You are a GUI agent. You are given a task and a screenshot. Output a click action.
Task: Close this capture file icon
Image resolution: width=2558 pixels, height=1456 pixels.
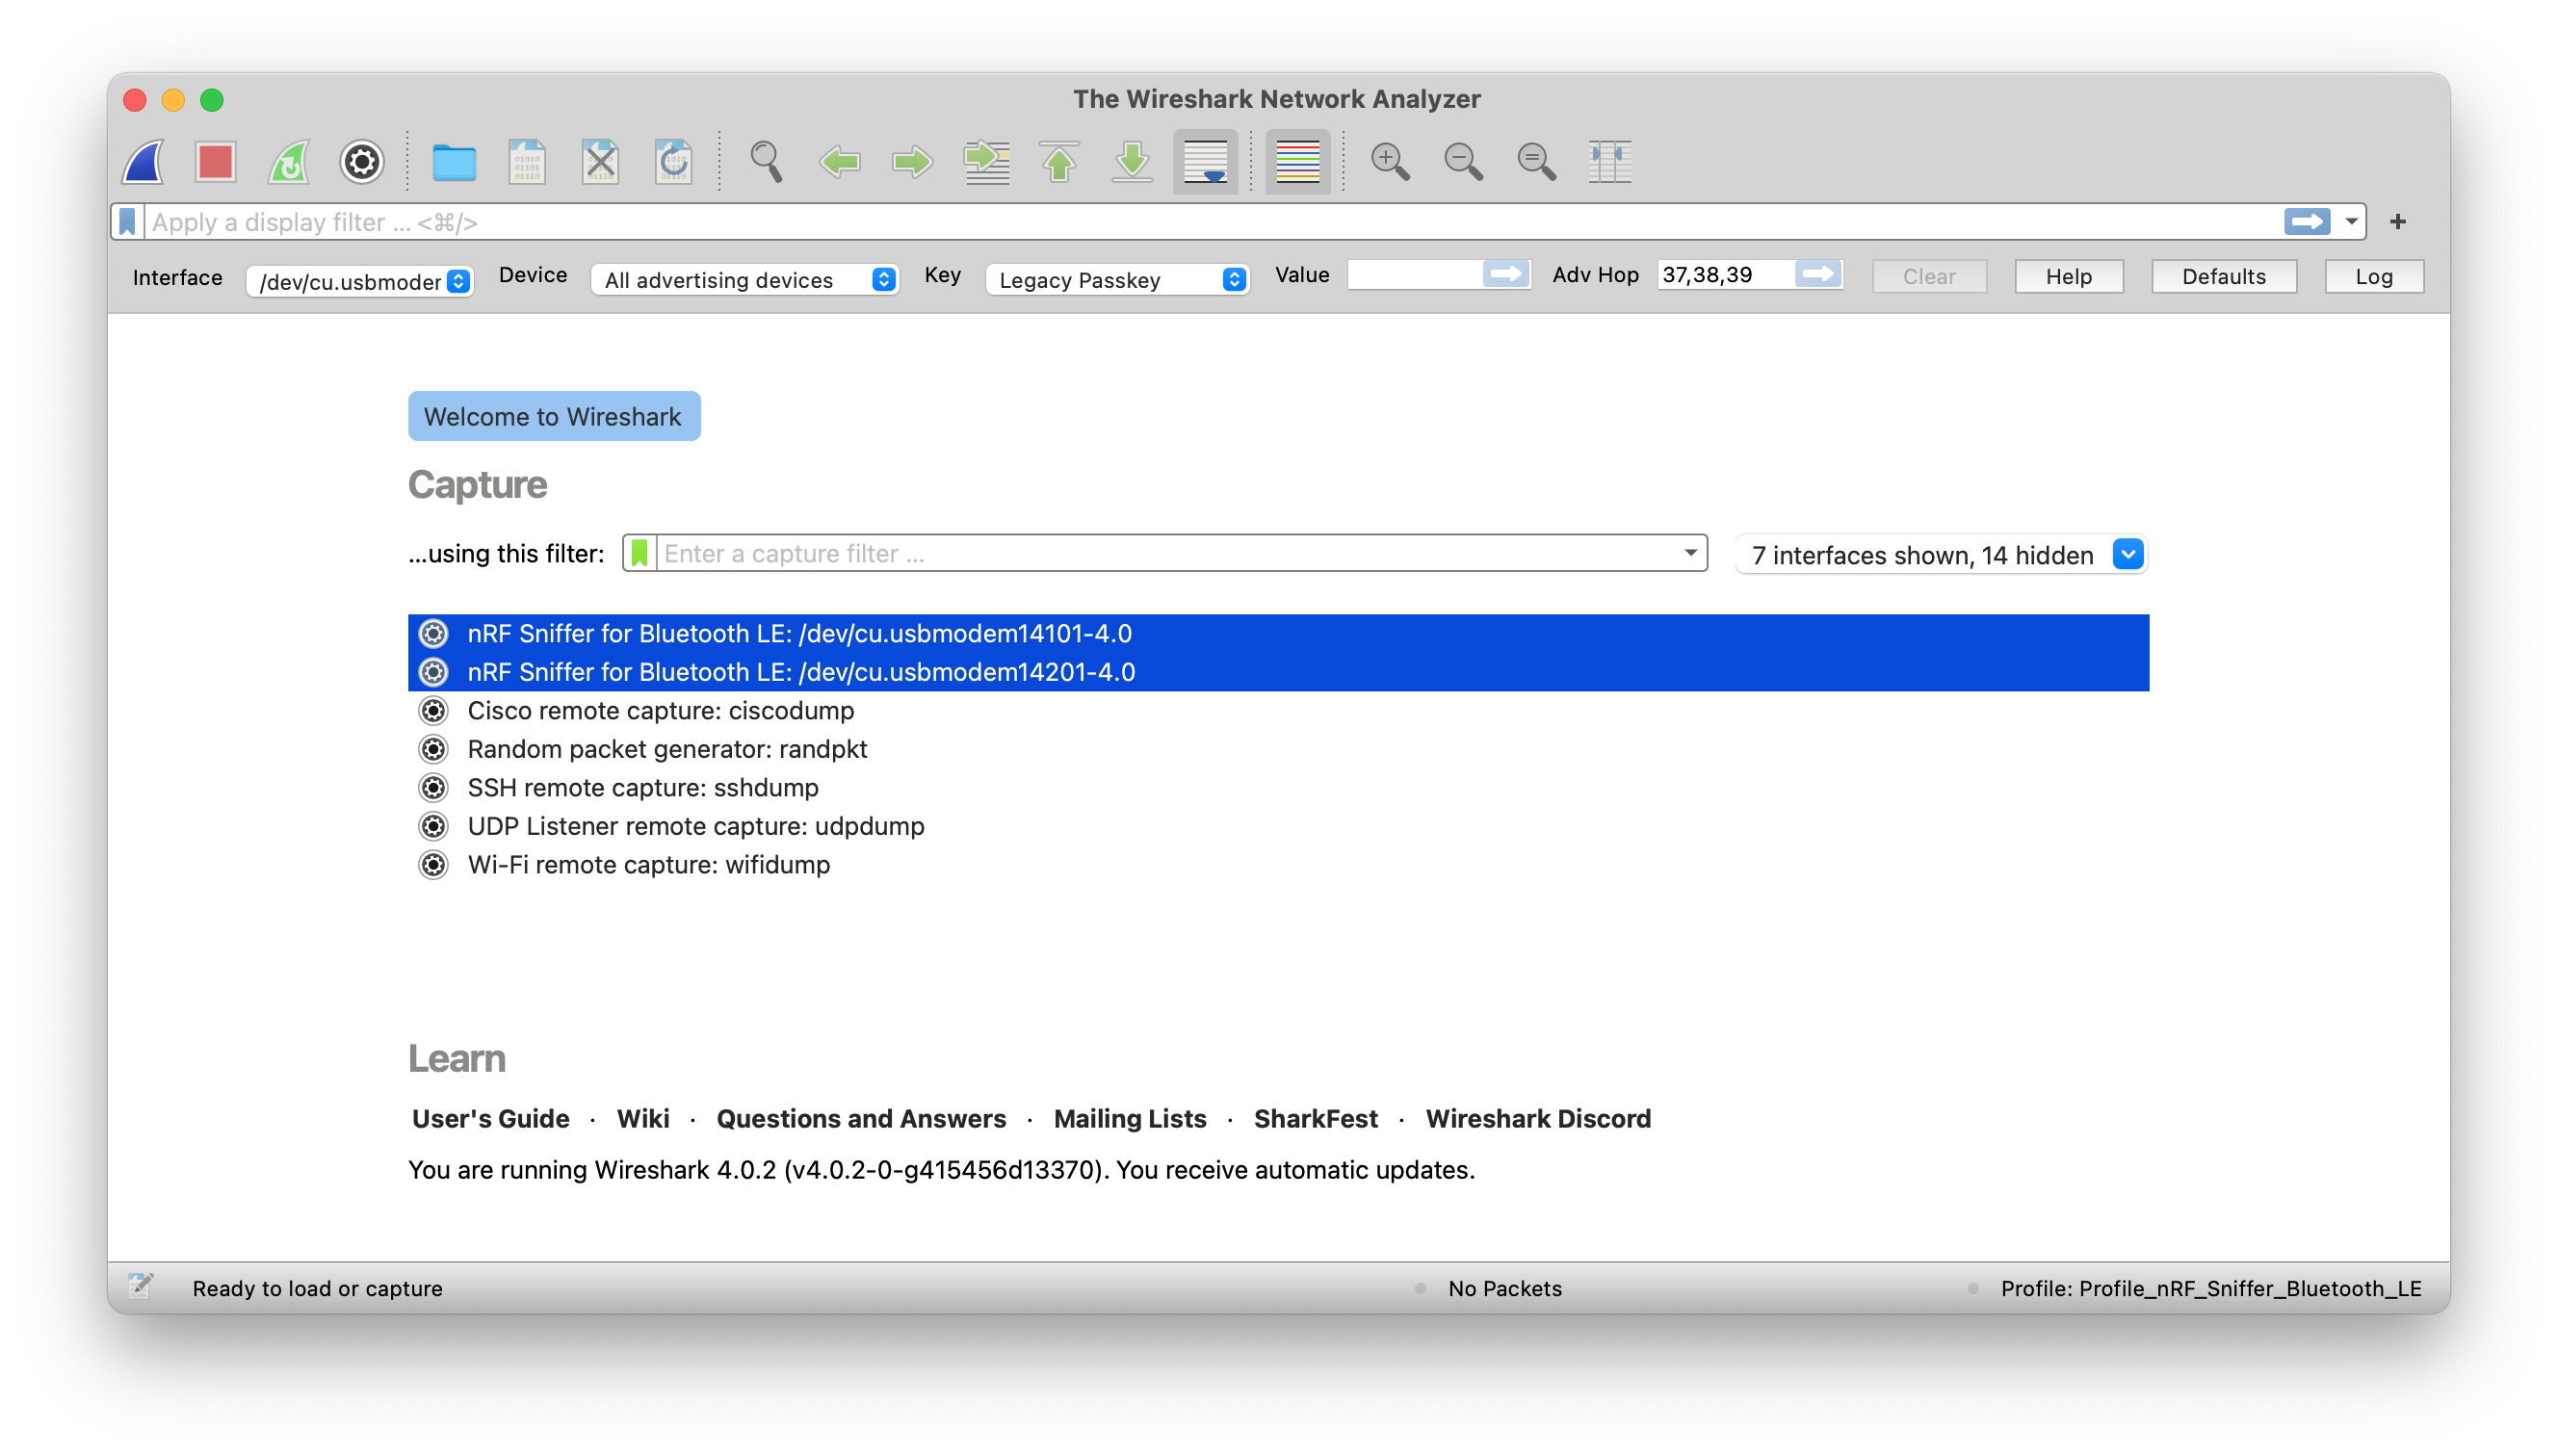click(x=600, y=161)
